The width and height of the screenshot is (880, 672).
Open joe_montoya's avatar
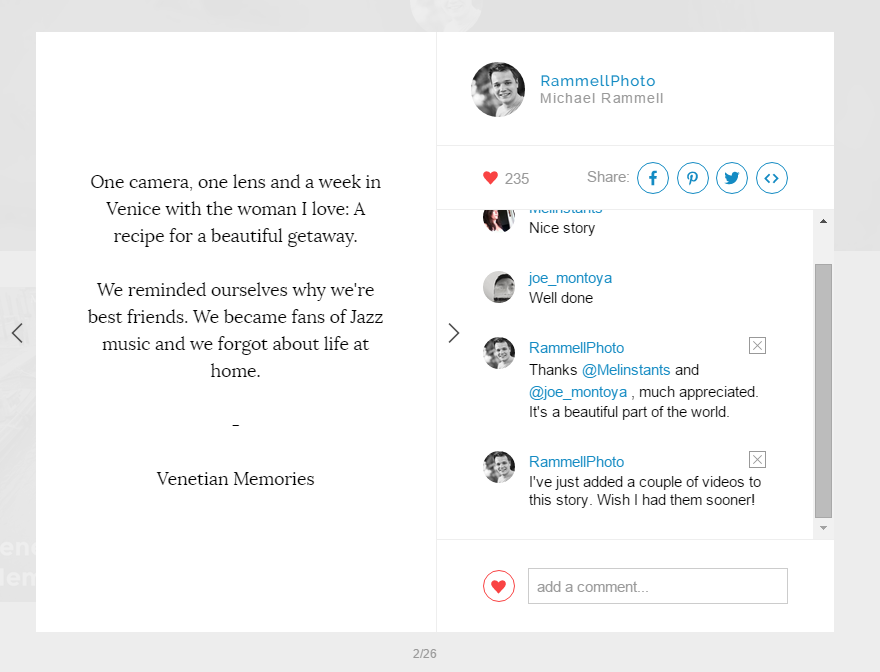tap(499, 287)
